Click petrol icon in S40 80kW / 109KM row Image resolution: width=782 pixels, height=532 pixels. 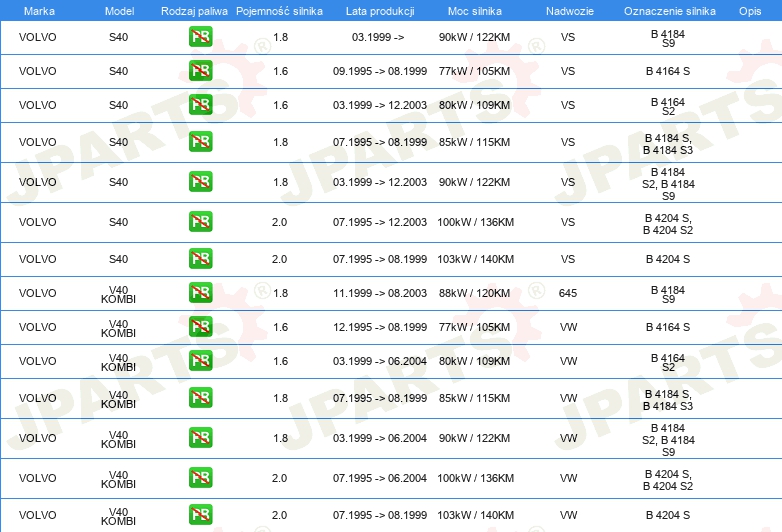click(x=200, y=105)
